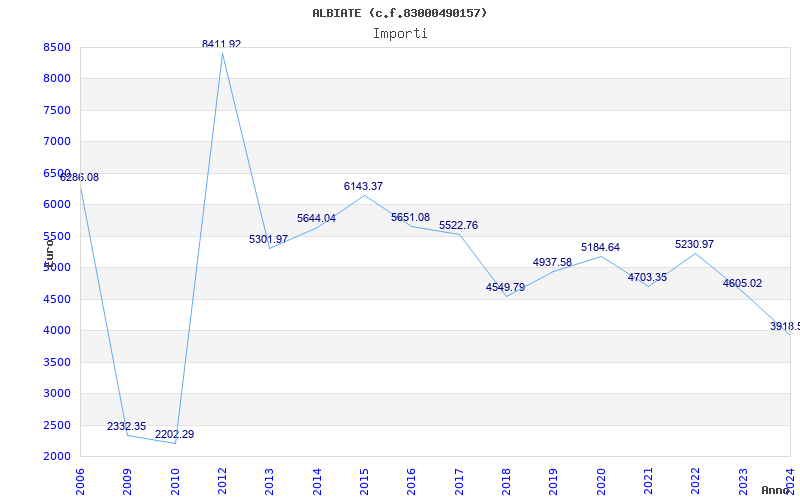Click the data label 5644.04
800x500 pixels.
tap(316, 218)
